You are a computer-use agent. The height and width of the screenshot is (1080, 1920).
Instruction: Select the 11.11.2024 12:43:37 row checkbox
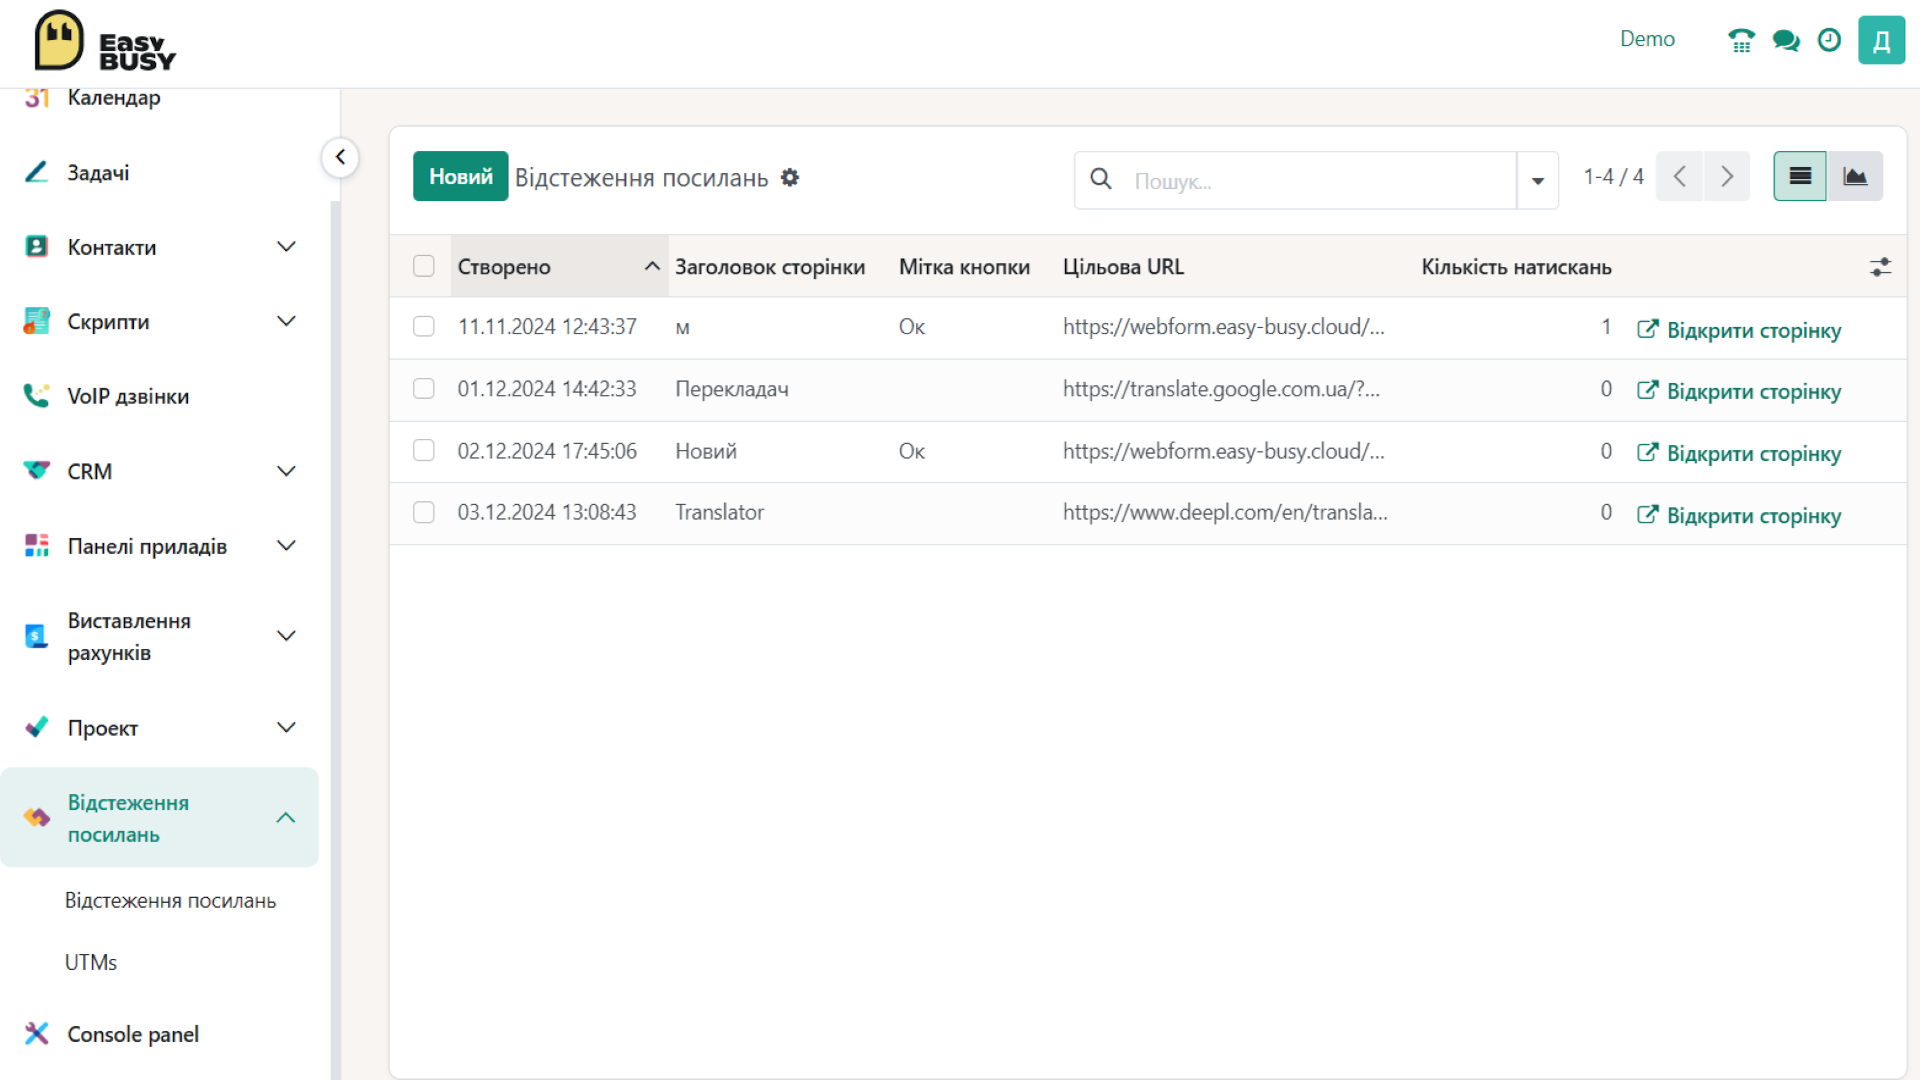click(424, 326)
